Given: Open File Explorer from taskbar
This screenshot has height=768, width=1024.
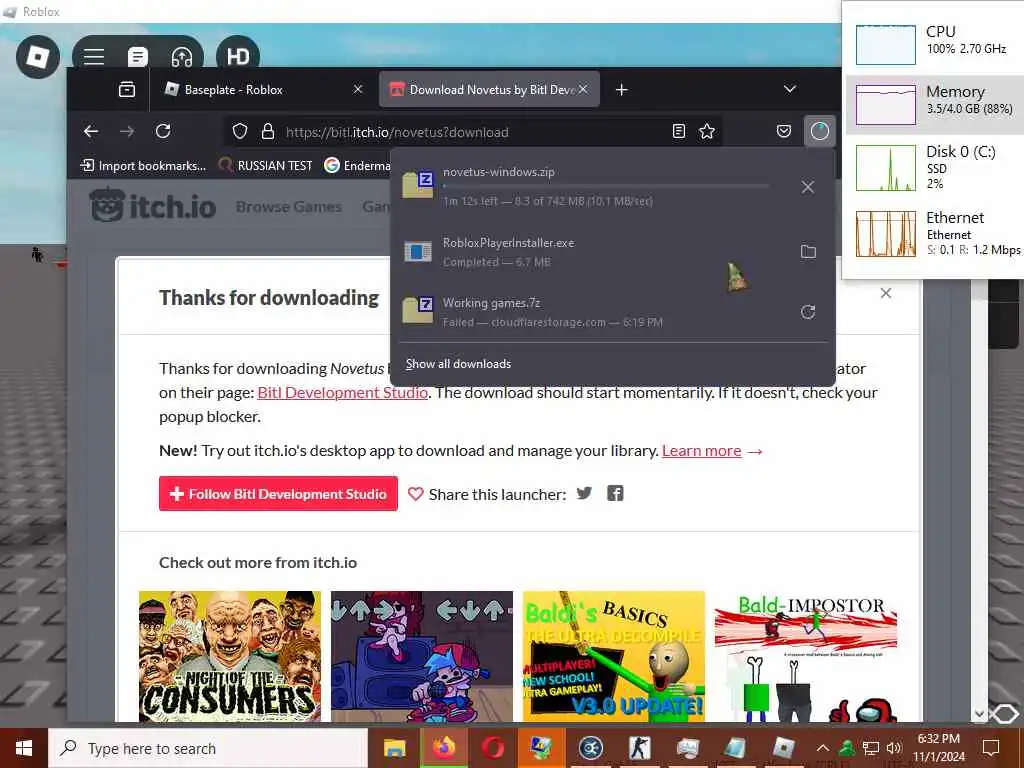Looking at the screenshot, I should pyautogui.click(x=394, y=748).
